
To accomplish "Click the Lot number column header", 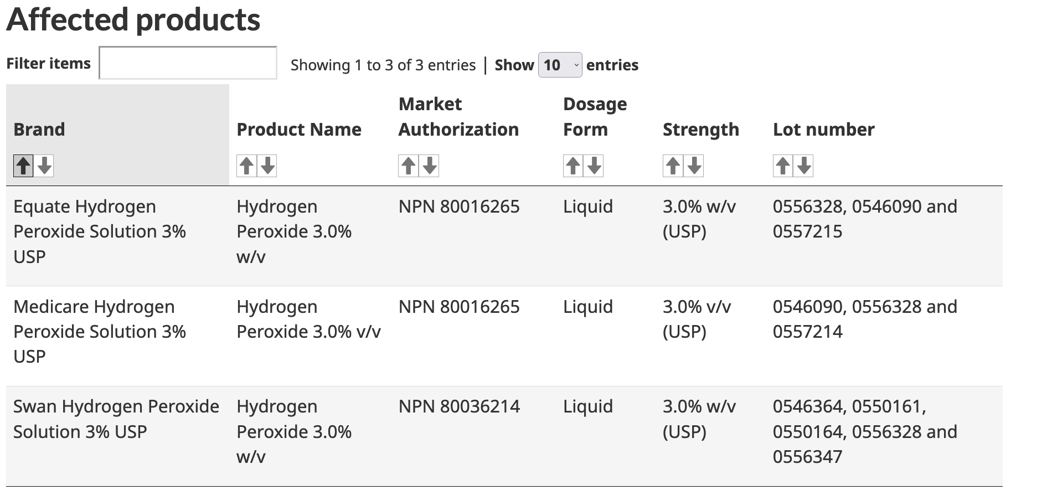I will click(x=823, y=129).
